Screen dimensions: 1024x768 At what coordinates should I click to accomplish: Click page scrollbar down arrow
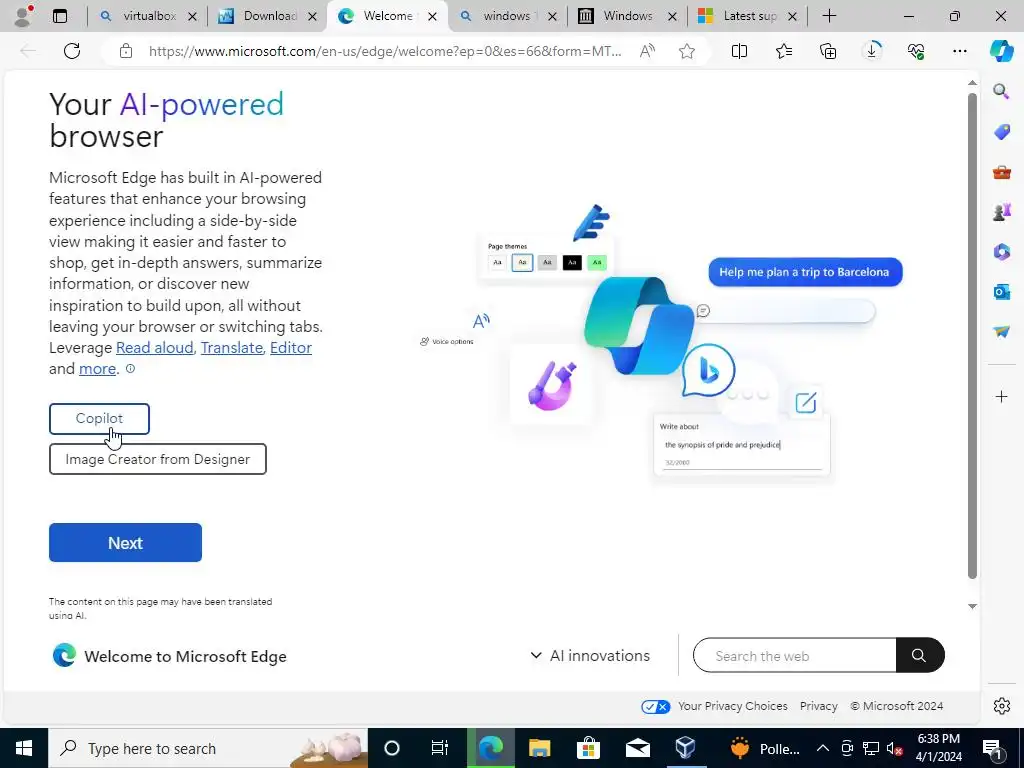point(972,606)
